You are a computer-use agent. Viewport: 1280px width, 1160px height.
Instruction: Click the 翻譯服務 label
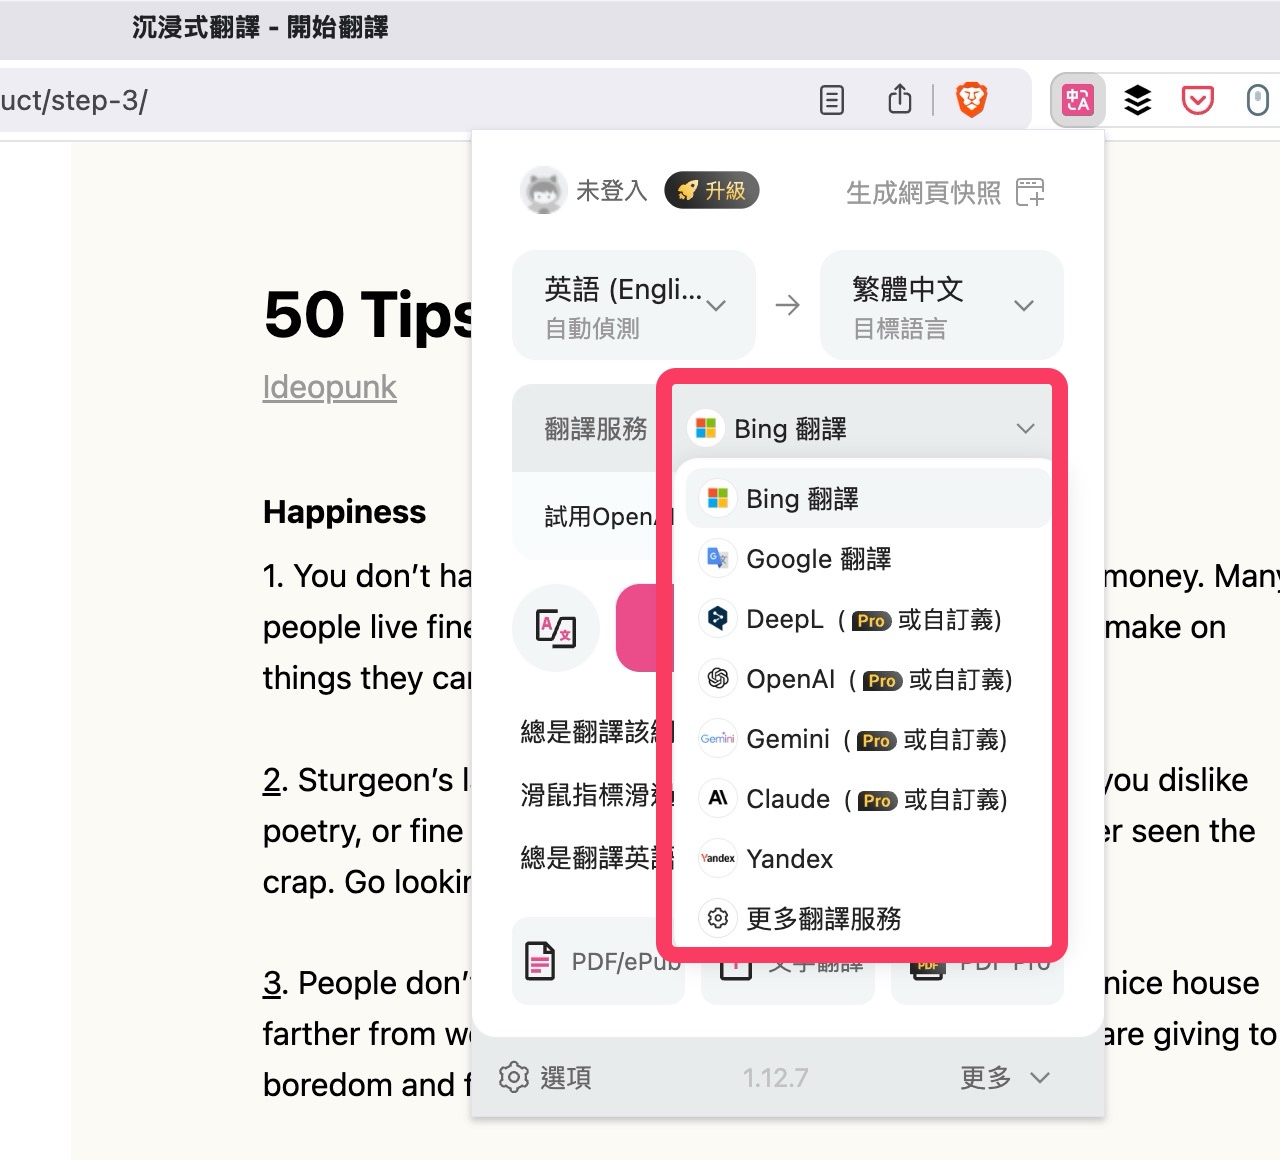pyautogui.click(x=596, y=429)
